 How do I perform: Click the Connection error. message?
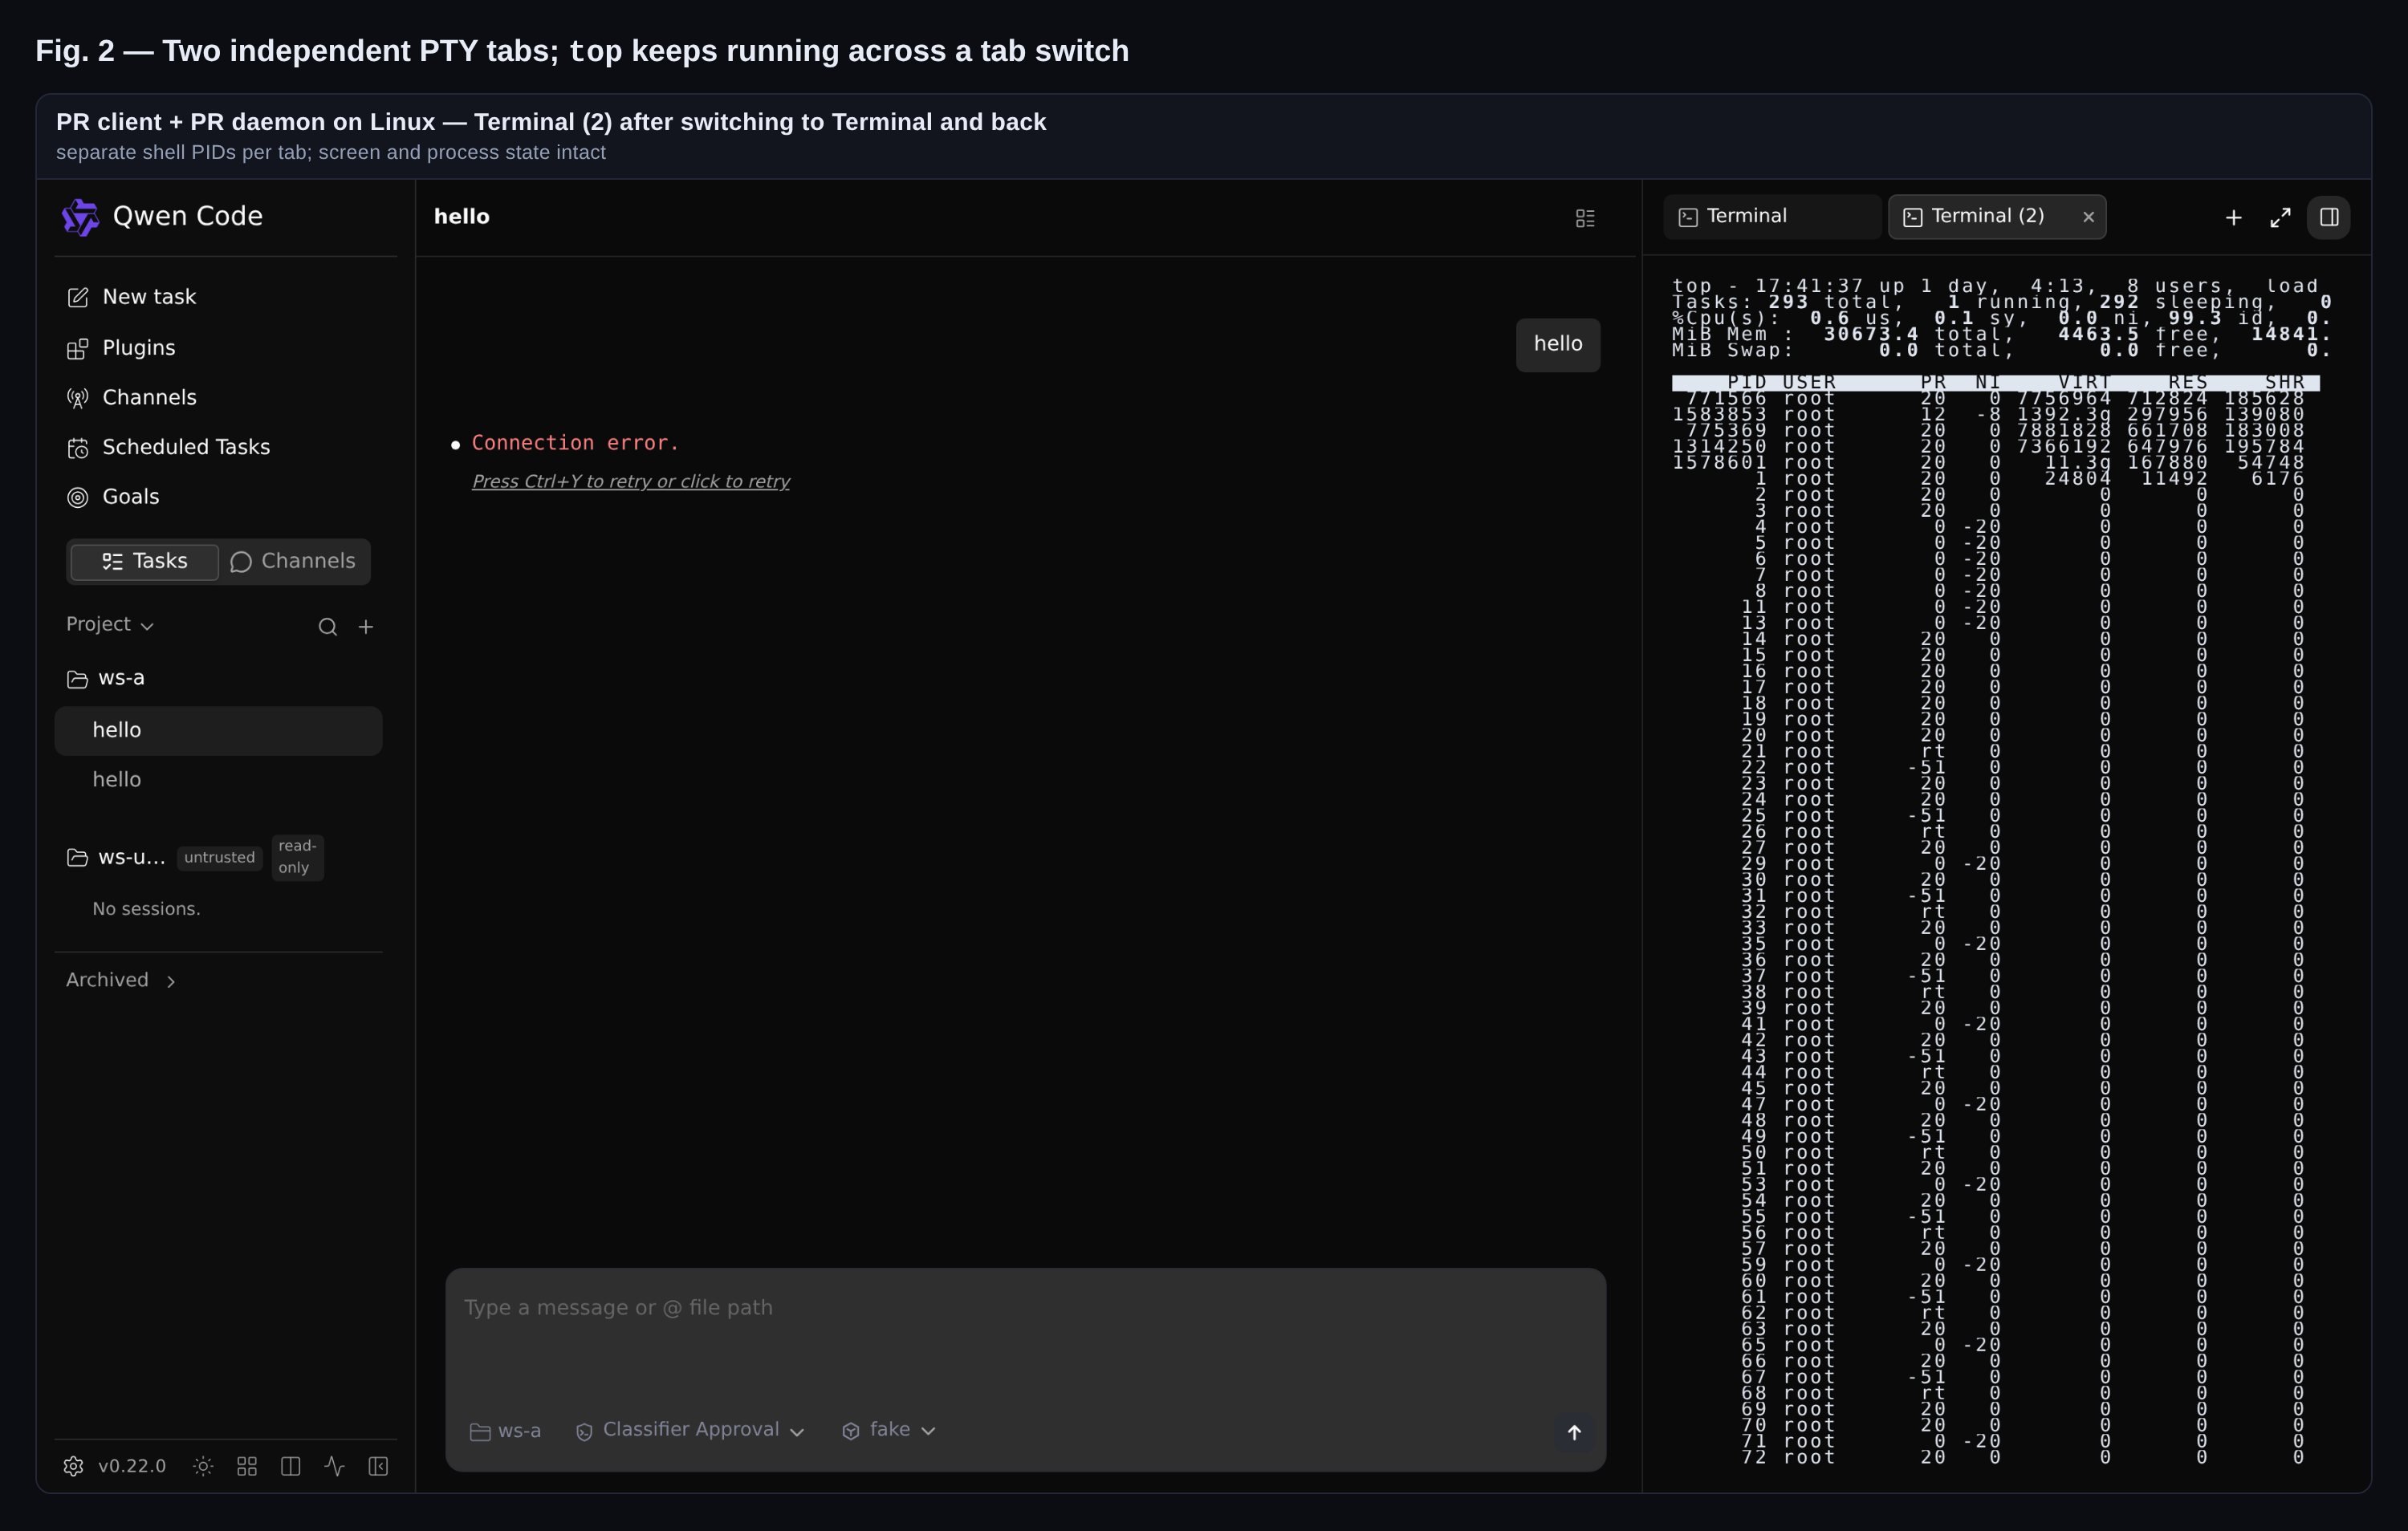575,443
